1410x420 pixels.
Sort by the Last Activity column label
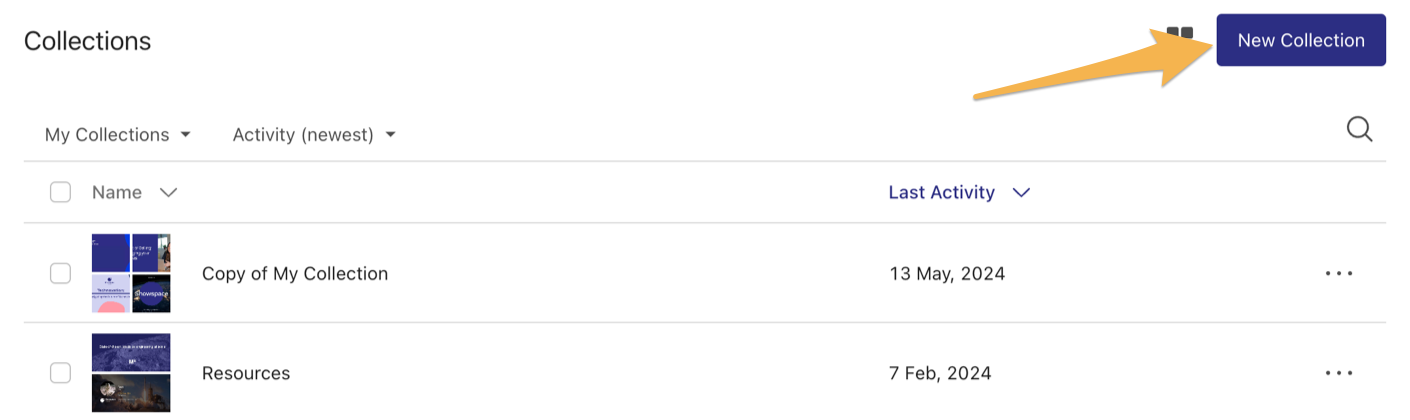(941, 192)
